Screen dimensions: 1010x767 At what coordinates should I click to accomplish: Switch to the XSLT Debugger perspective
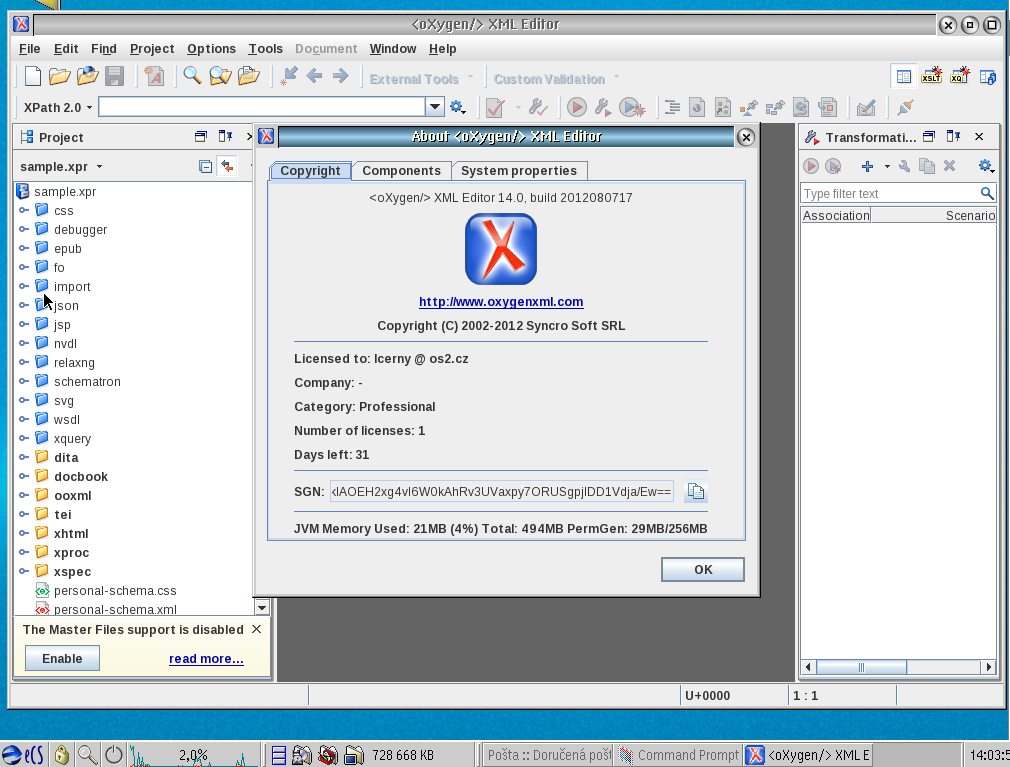(931, 76)
